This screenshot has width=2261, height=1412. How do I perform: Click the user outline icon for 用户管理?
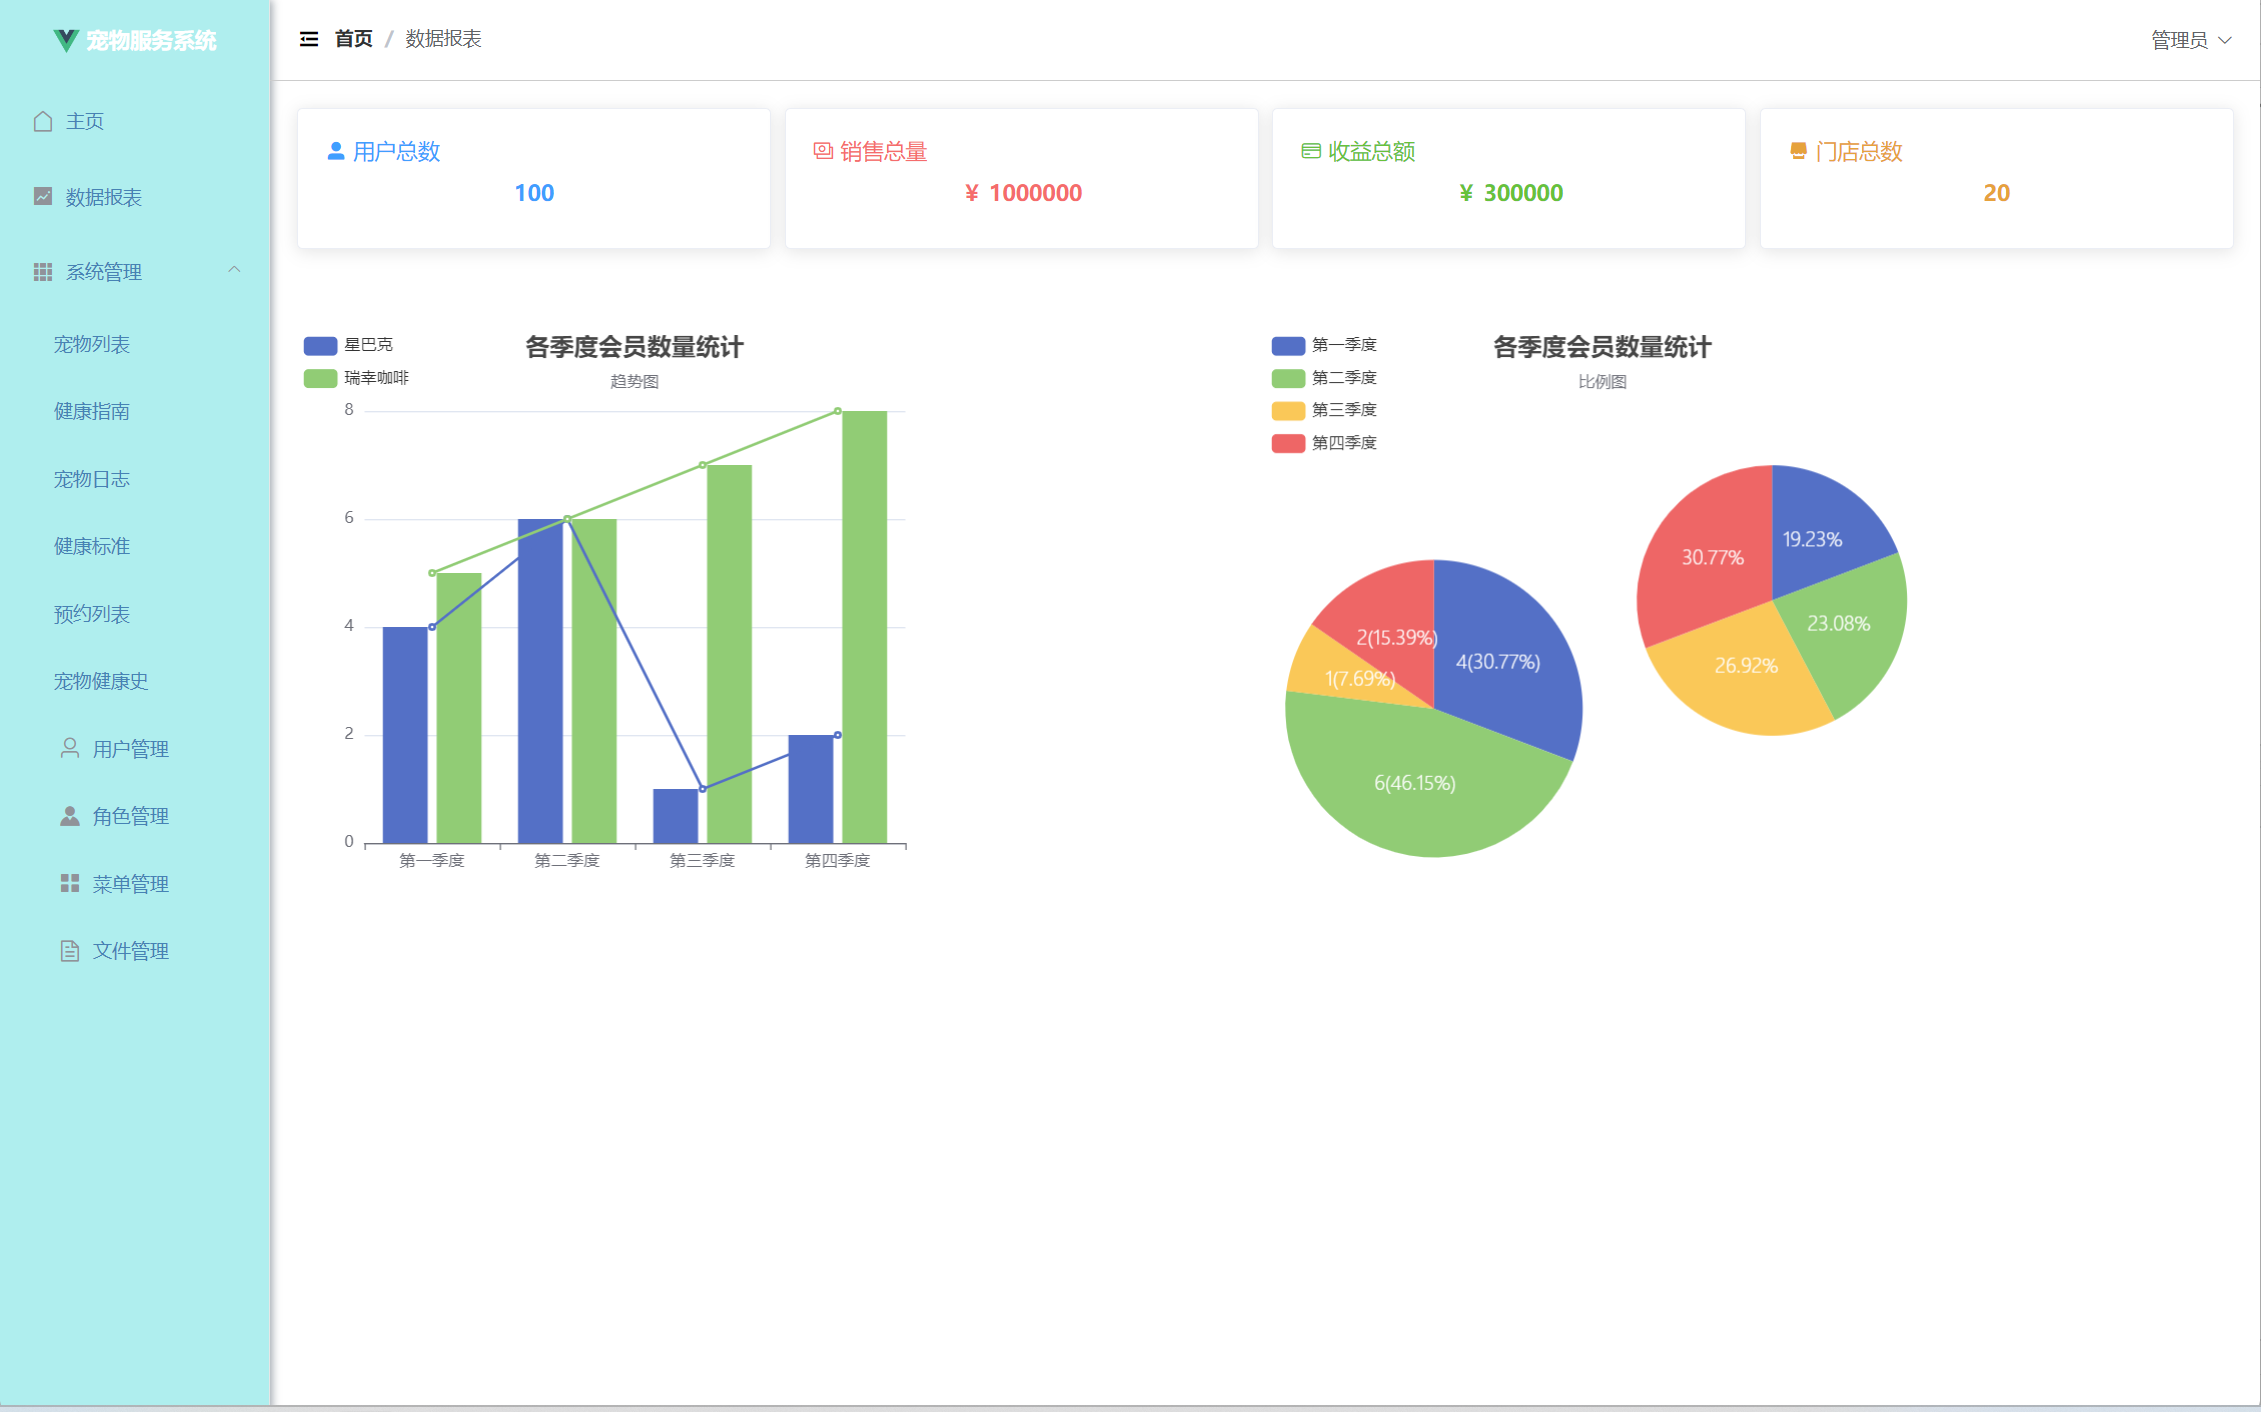(70, 748)
